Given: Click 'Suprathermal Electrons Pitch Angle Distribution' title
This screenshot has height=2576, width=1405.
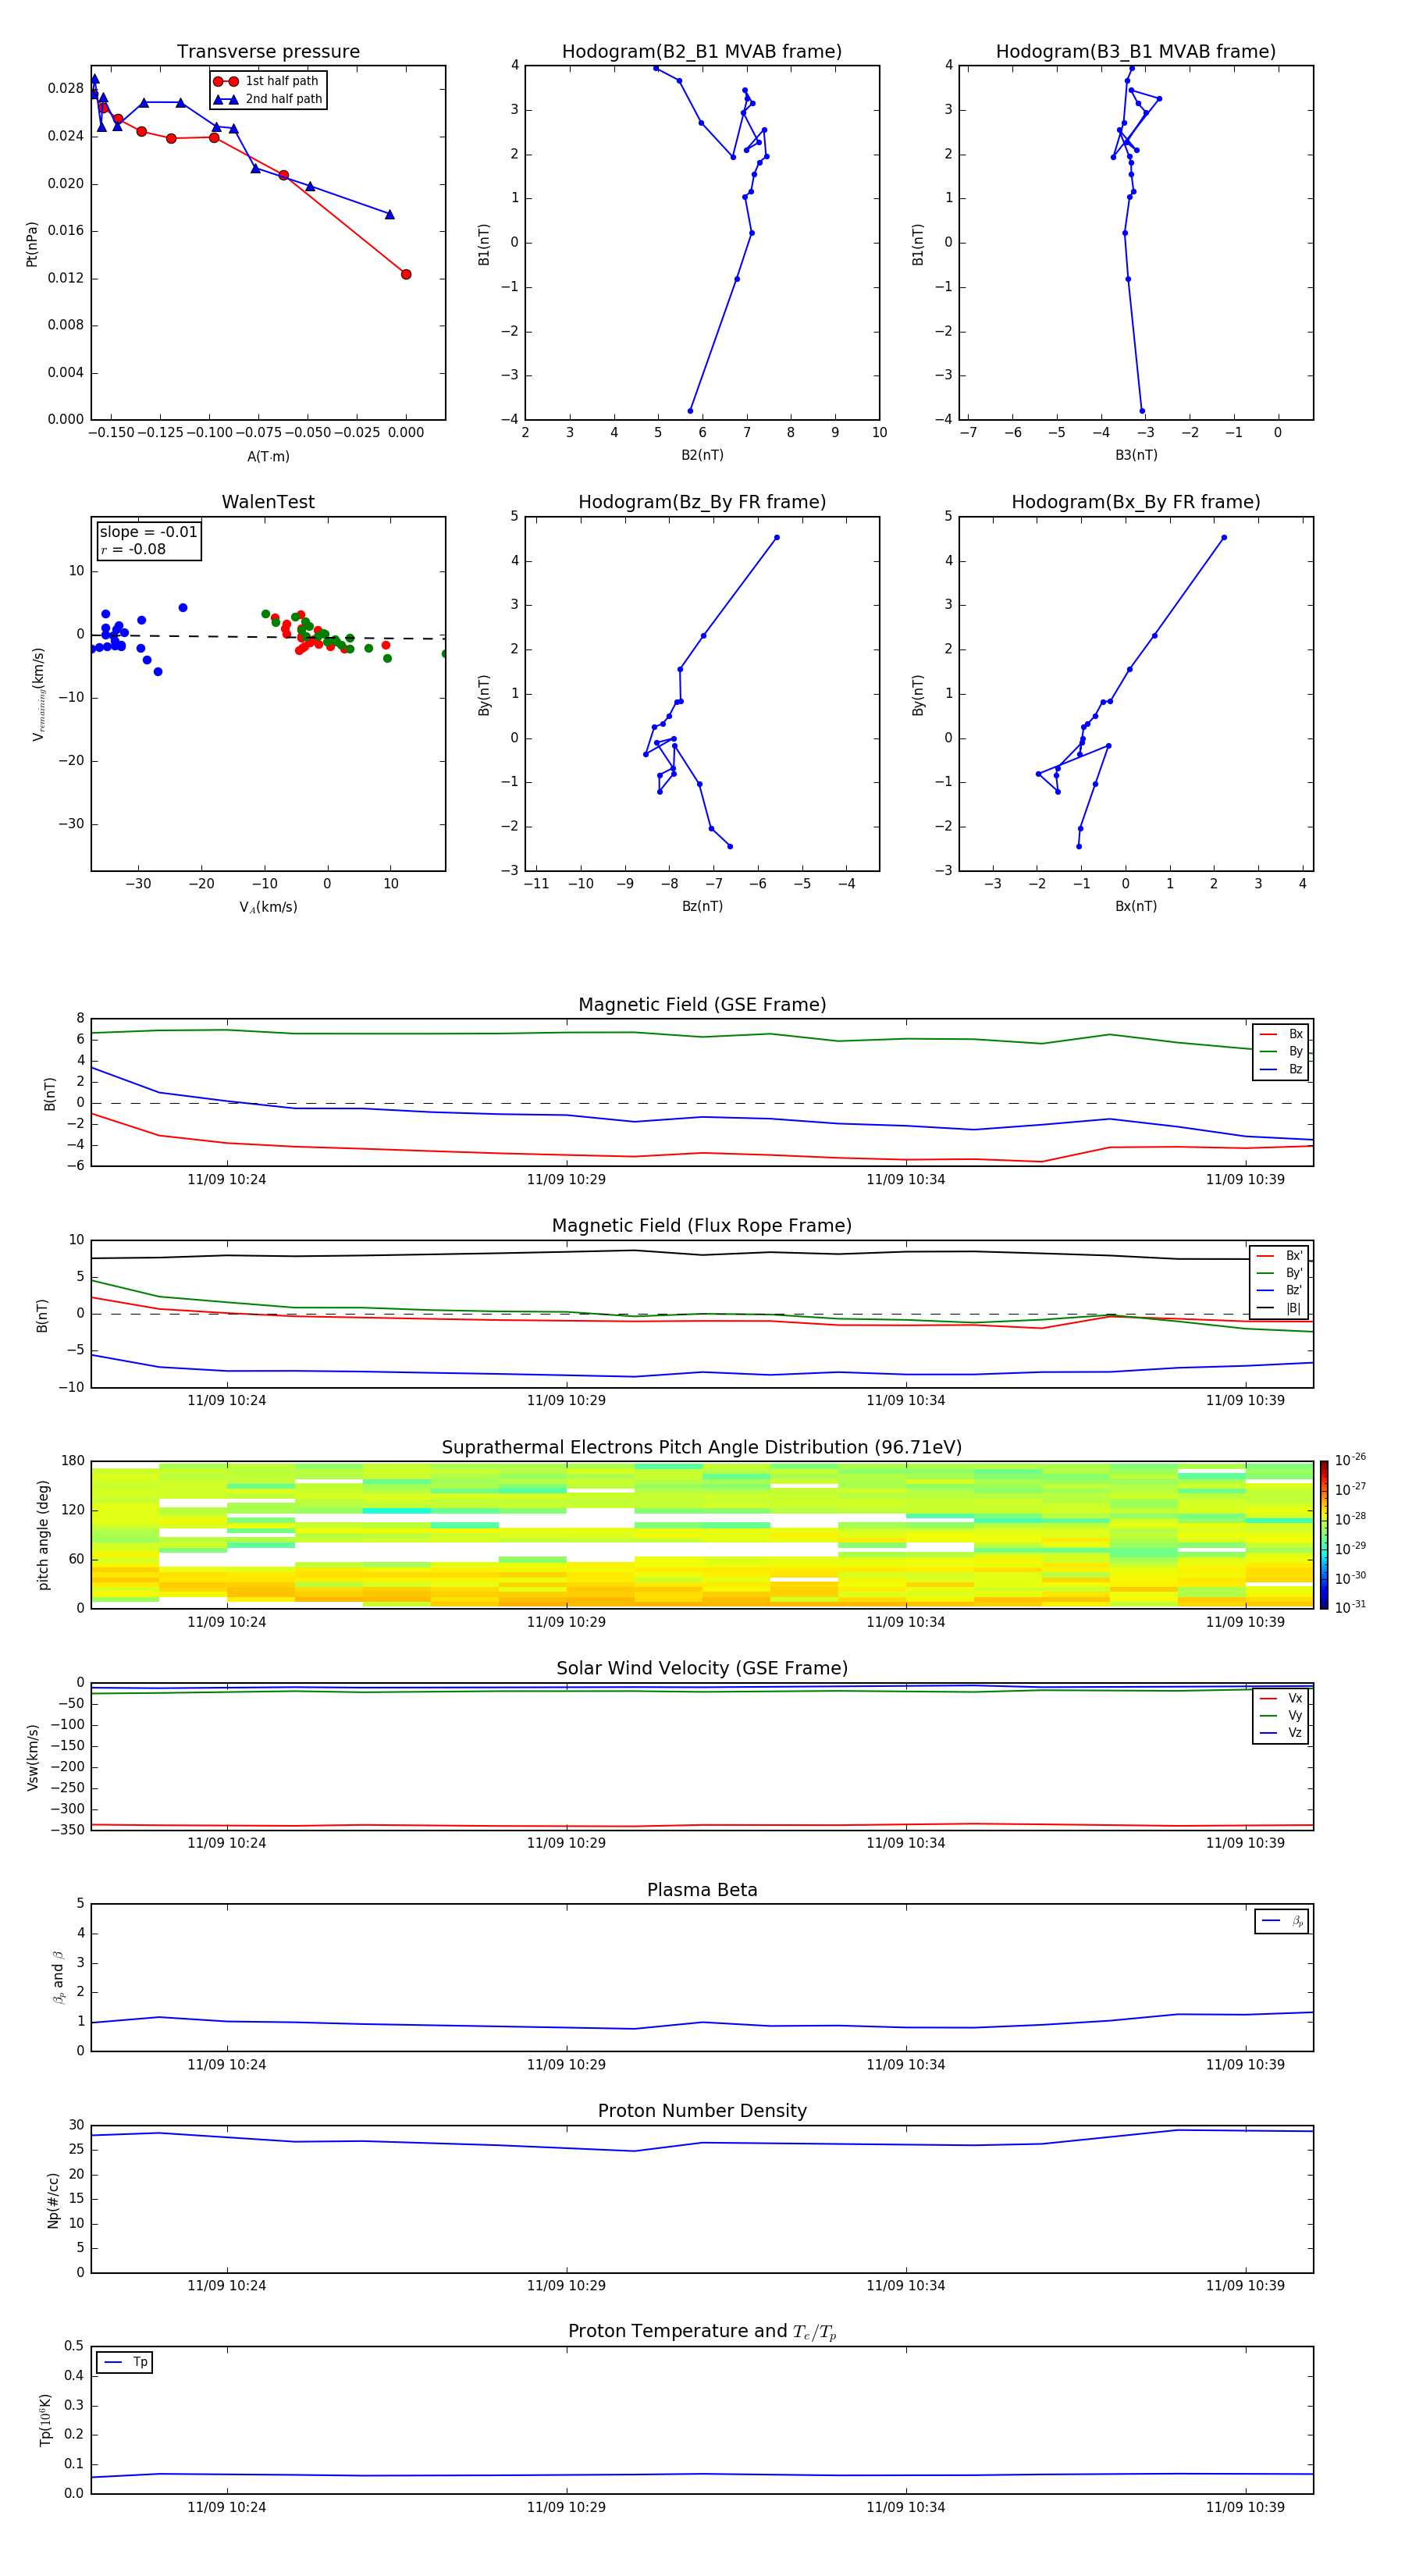Looking at the screenshot, I should pyautogui.click(x=702, y=1448).
